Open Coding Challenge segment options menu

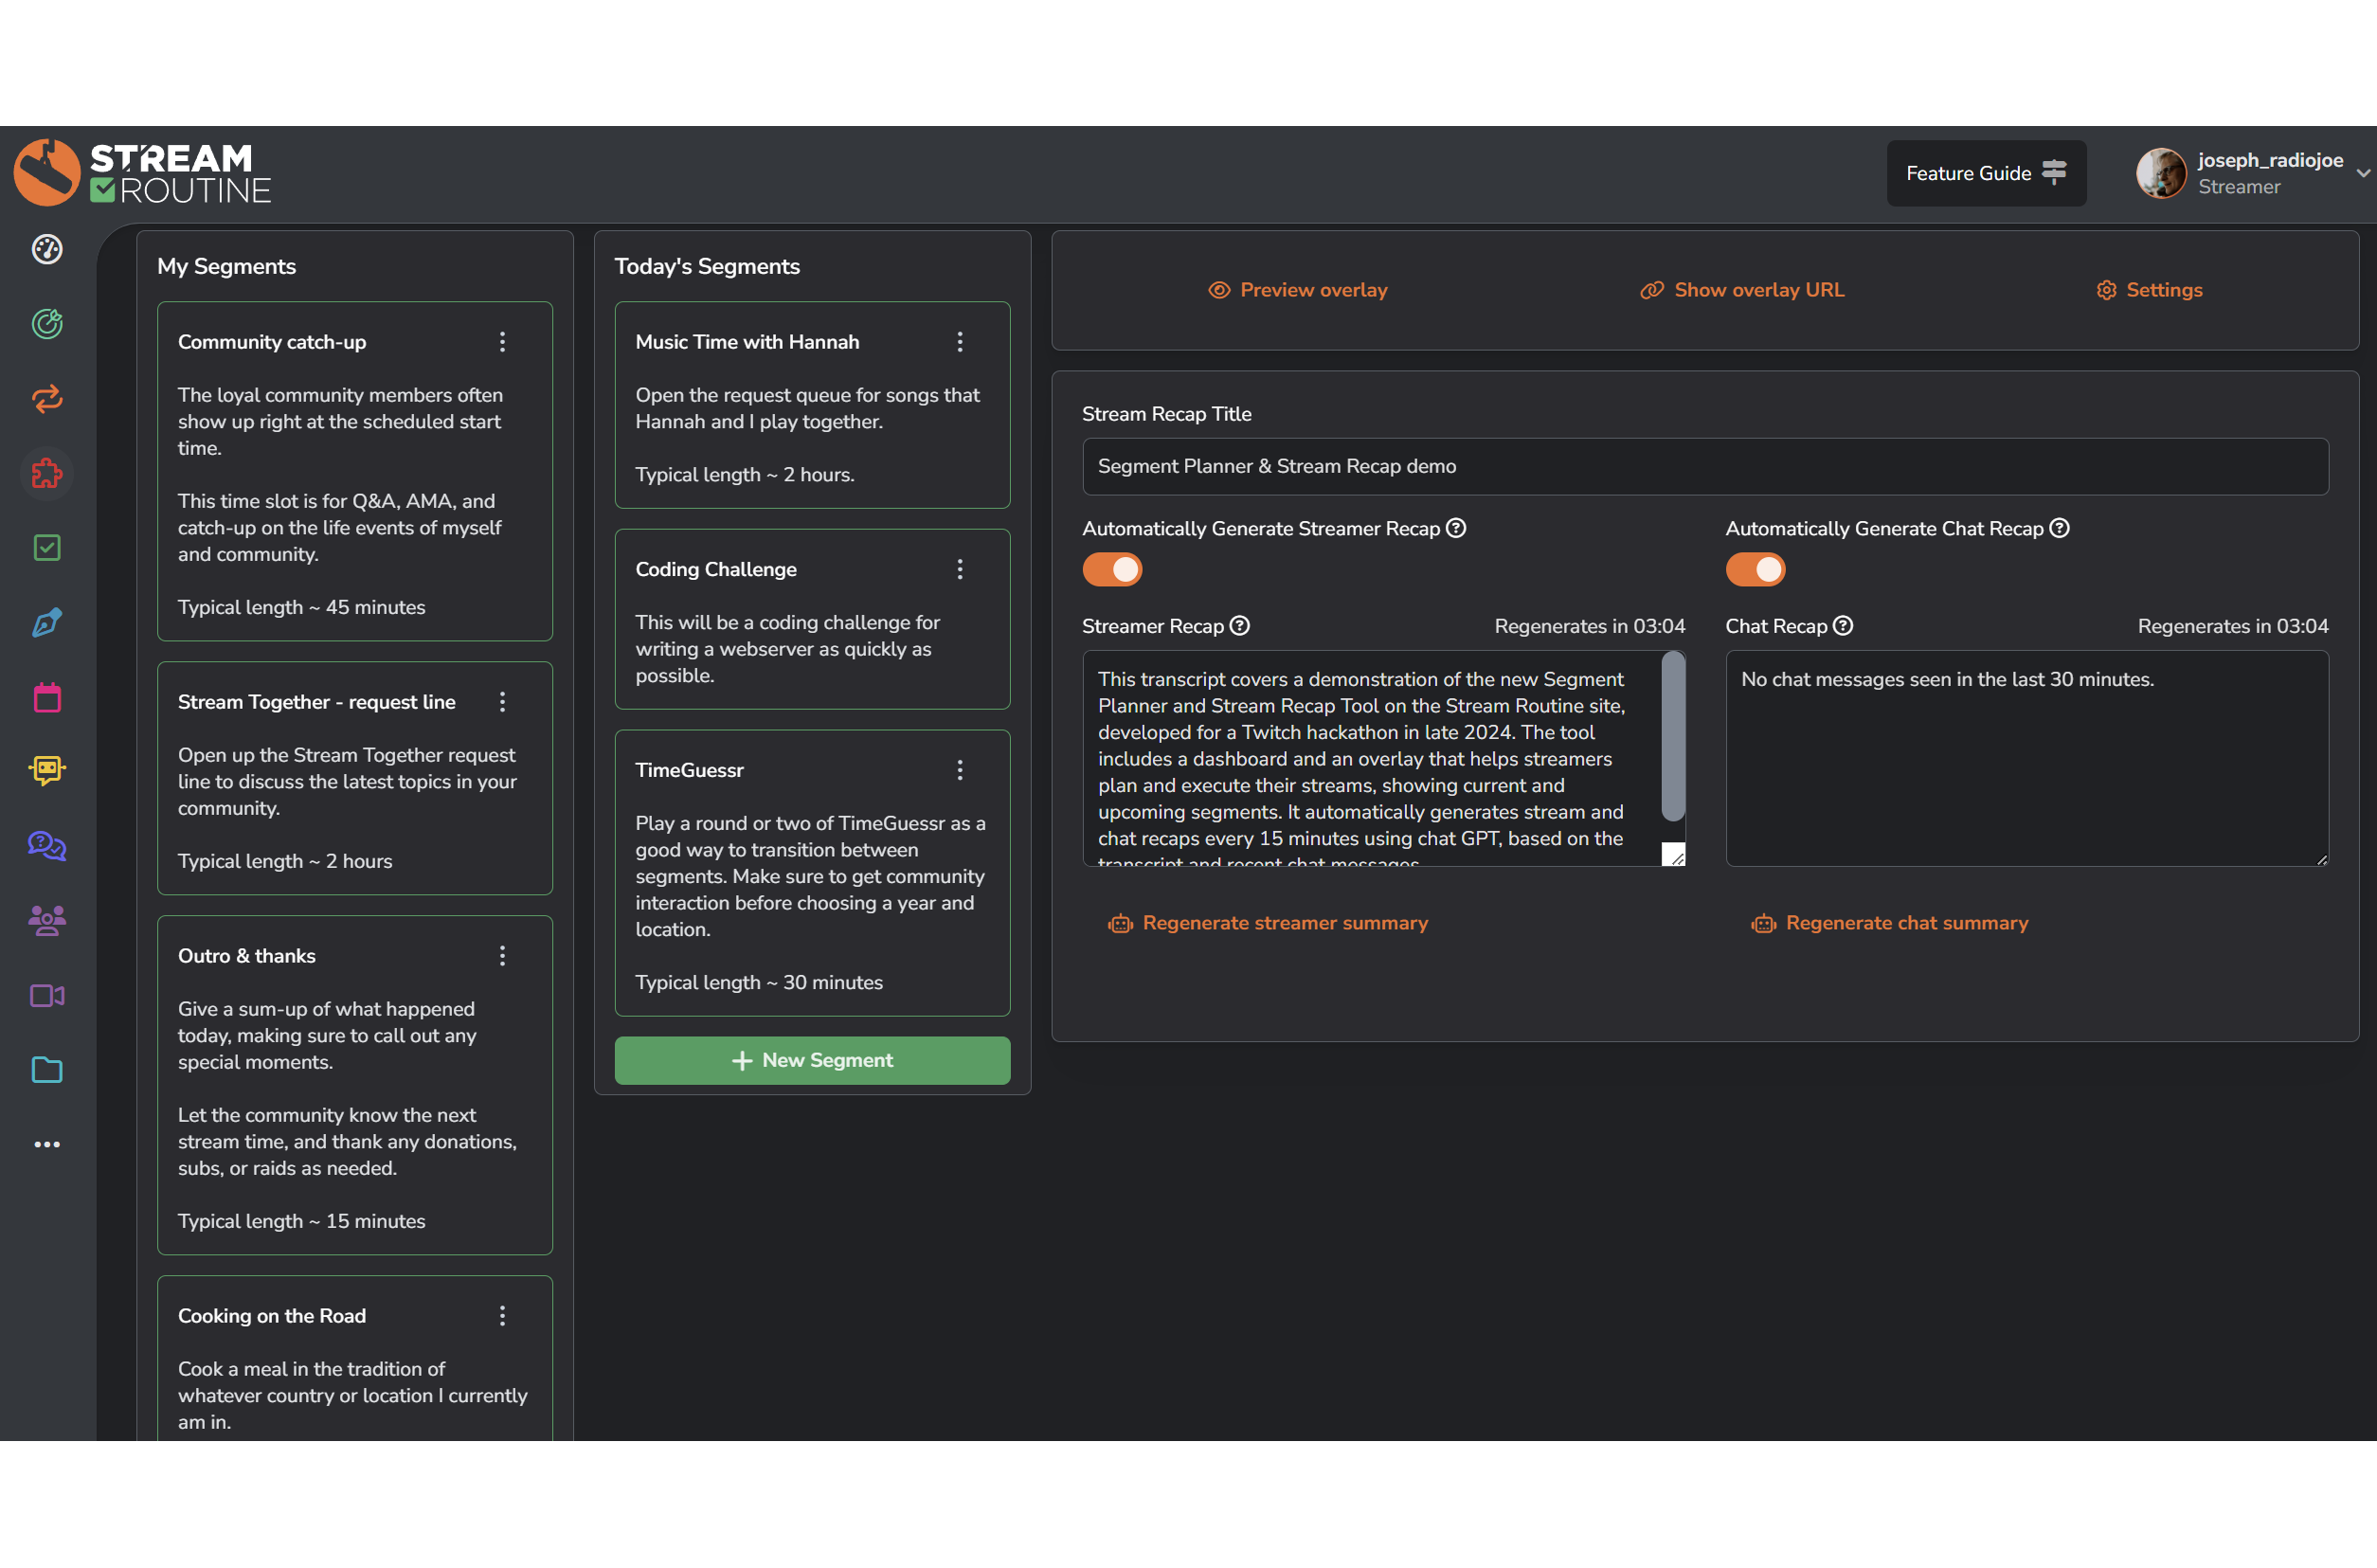tap(960, 570)
